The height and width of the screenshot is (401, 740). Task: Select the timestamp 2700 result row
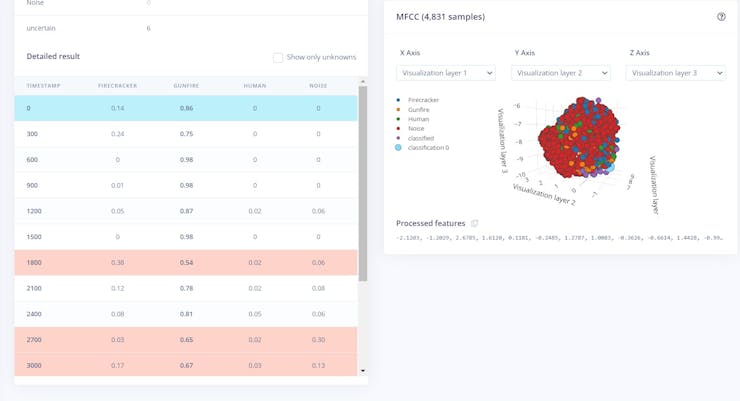tap(185, 340)
